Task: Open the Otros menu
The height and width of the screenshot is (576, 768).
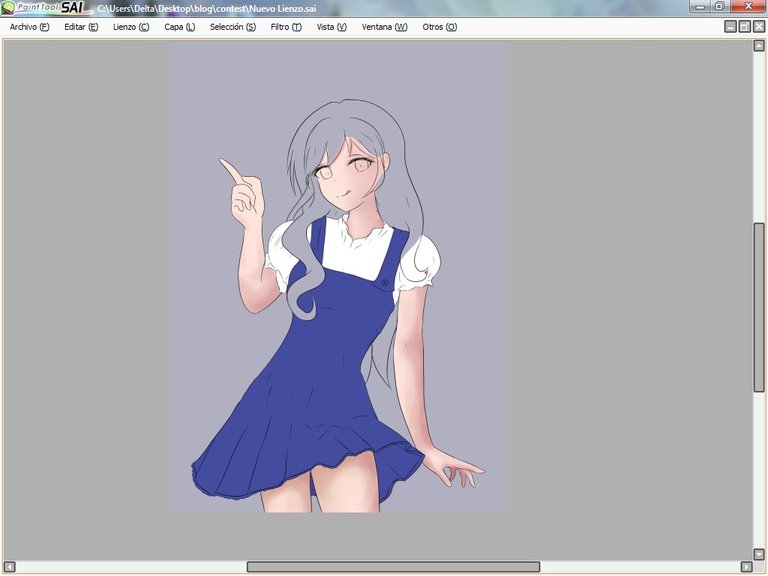Action: coord(440,27)
